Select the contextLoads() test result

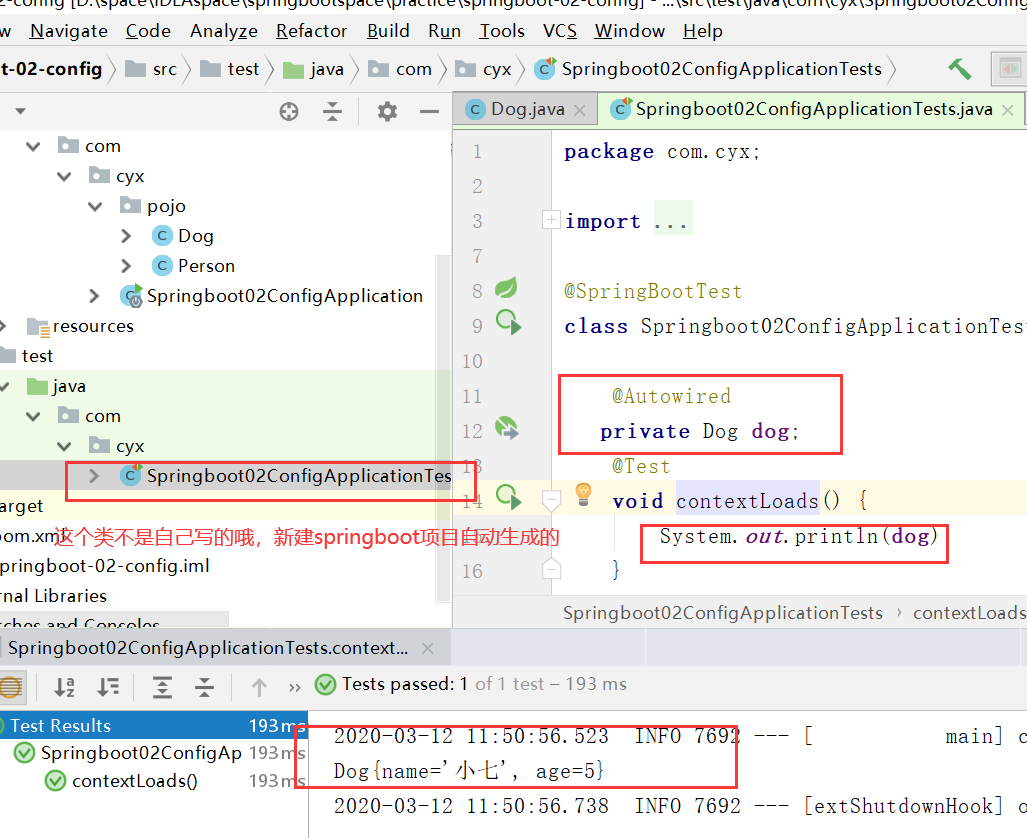point(134,781)
